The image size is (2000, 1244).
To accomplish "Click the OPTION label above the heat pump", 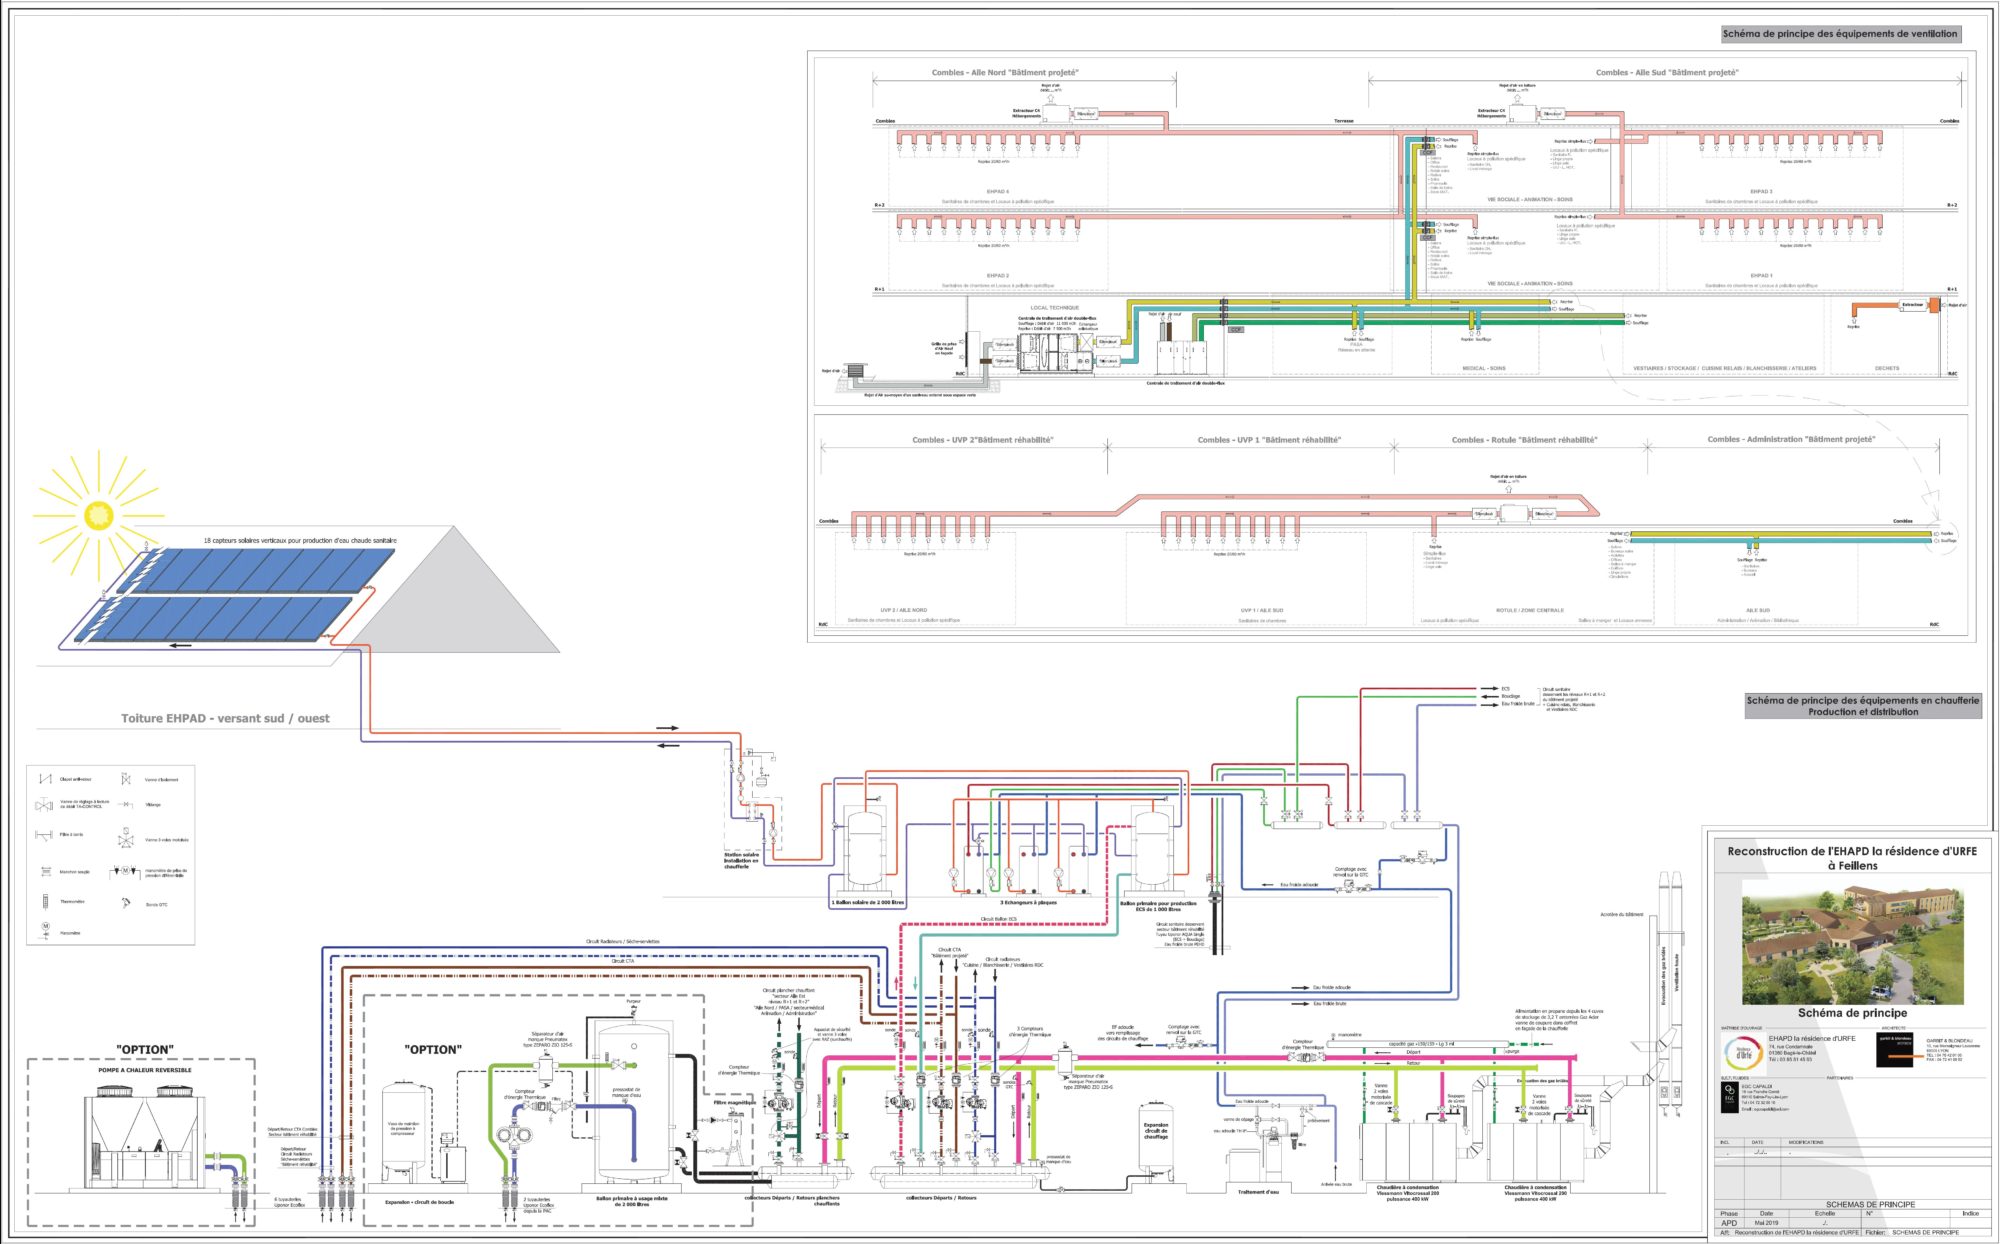I will 144,1049.
